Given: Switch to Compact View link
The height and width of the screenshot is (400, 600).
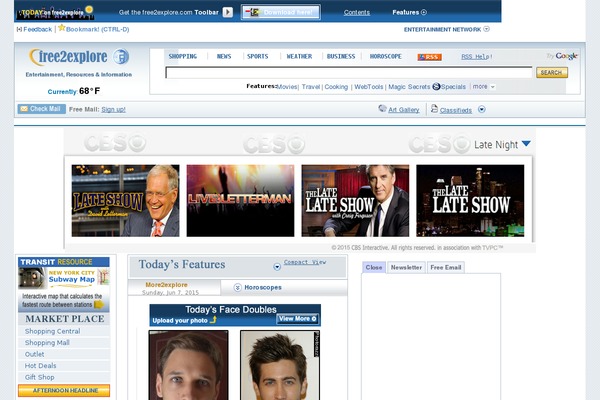Looking at the screenshot, I should pos(305,262).
